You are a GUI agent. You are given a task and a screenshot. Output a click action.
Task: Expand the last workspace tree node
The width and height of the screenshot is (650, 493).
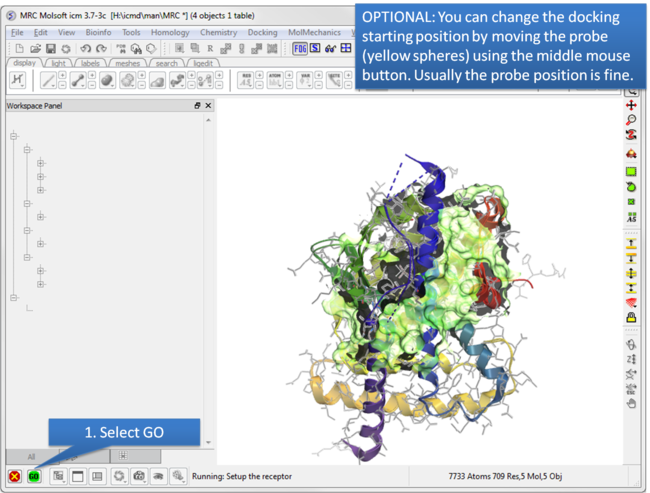14,297
